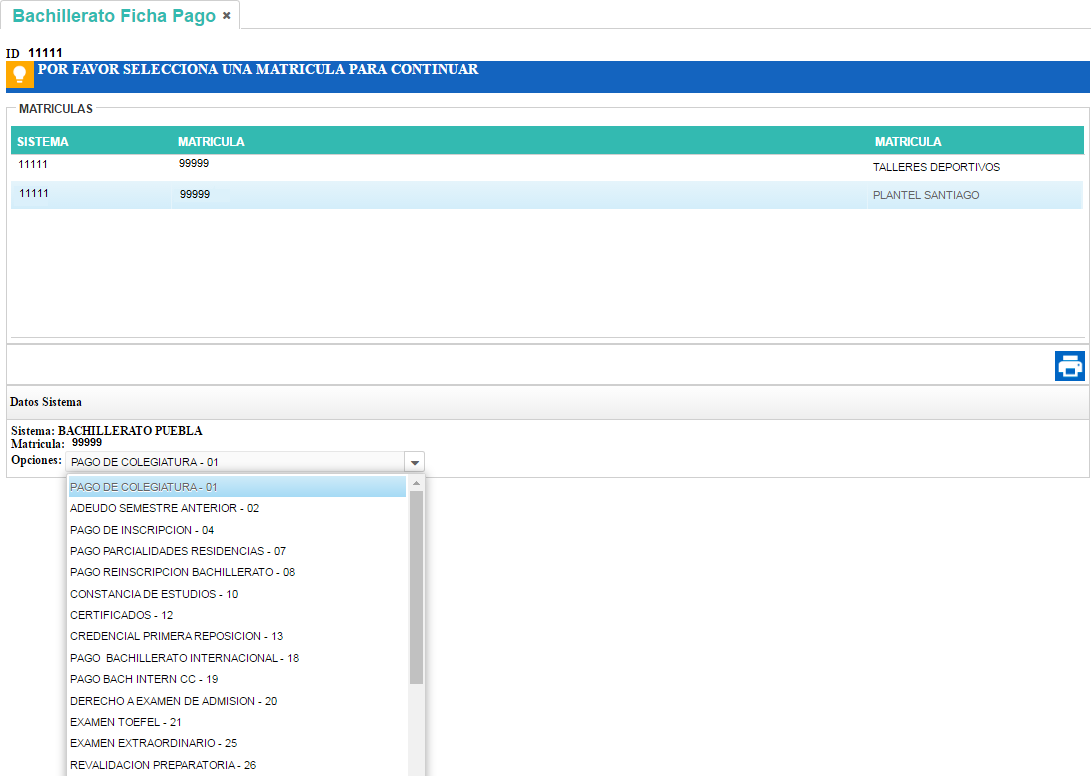Click the blue printer icon
Image resolution: width=1091 pixels, height=776 pixels.
coord(1069,366)
